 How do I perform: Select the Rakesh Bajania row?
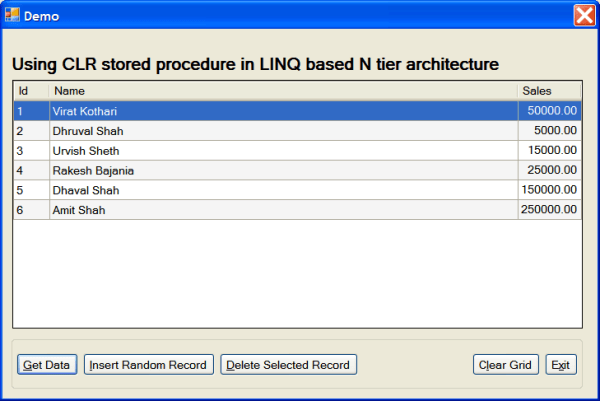click(297, 170)
